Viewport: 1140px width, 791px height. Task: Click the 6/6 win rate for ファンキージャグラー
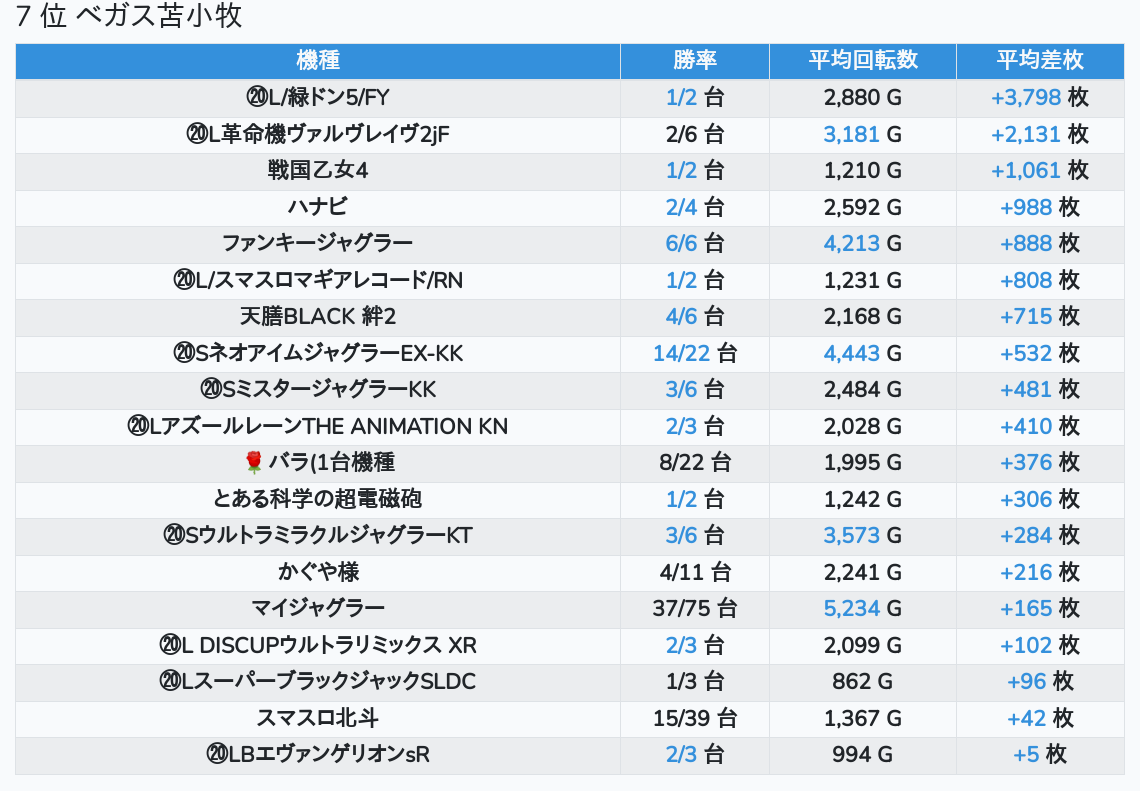(x=681, y=243)
